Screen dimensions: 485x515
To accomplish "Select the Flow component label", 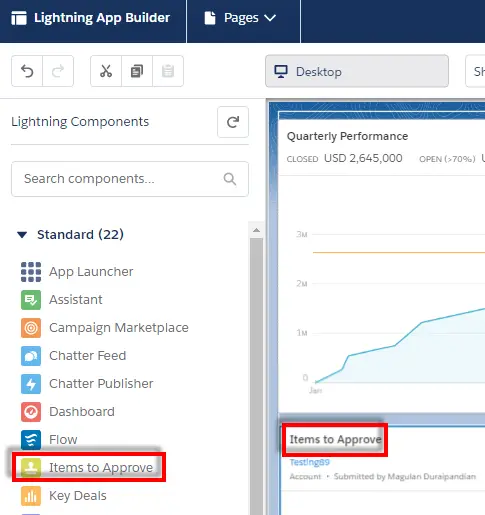I will pos(63,440).
